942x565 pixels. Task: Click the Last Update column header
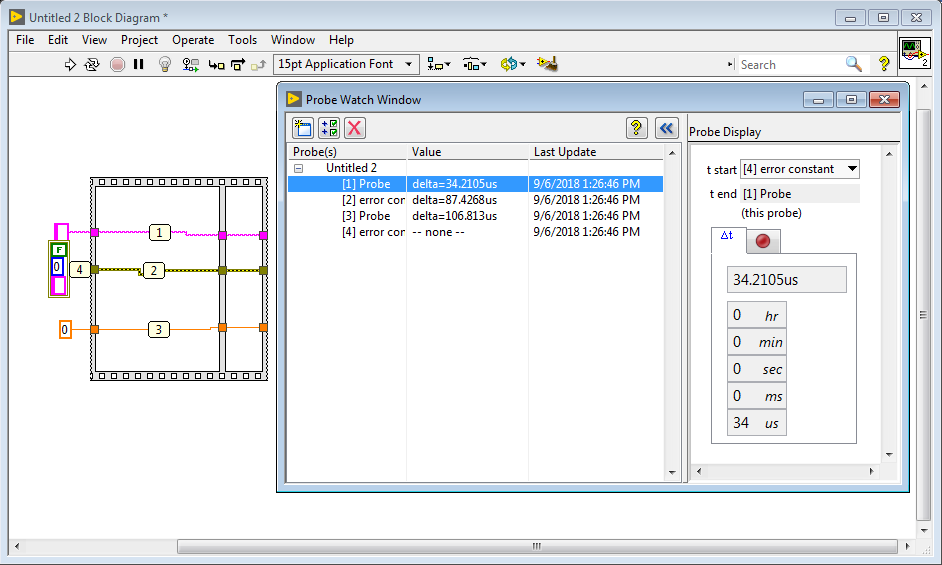pyautogui.click(x=595, y=152)
